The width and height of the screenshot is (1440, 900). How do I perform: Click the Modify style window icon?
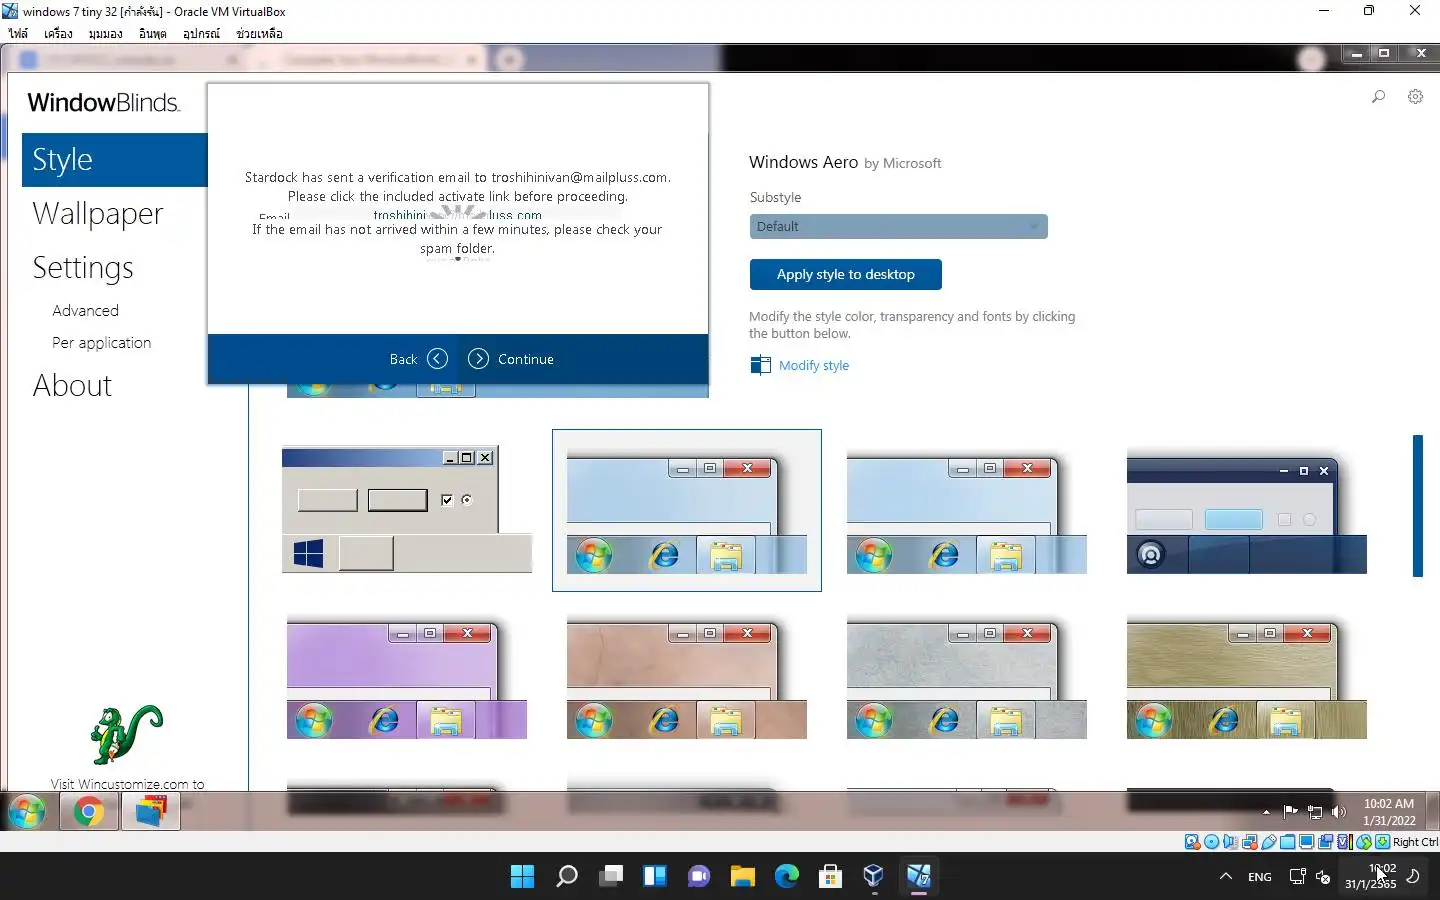(x=760, y=365)
